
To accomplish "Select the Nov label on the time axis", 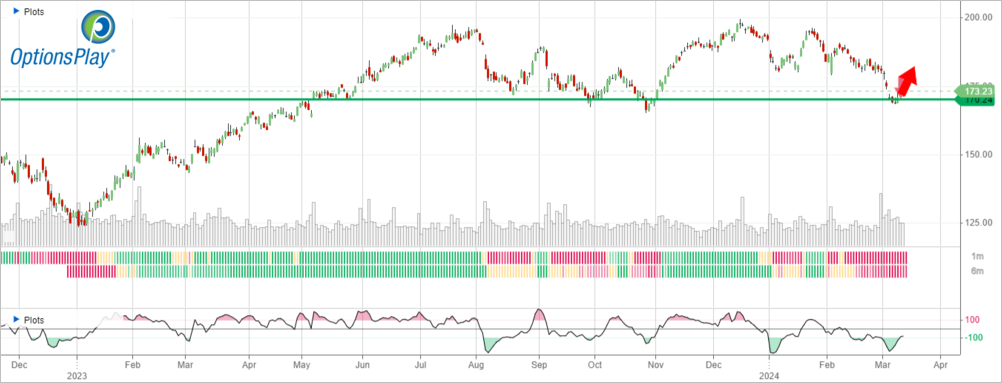I will point(656,364).
